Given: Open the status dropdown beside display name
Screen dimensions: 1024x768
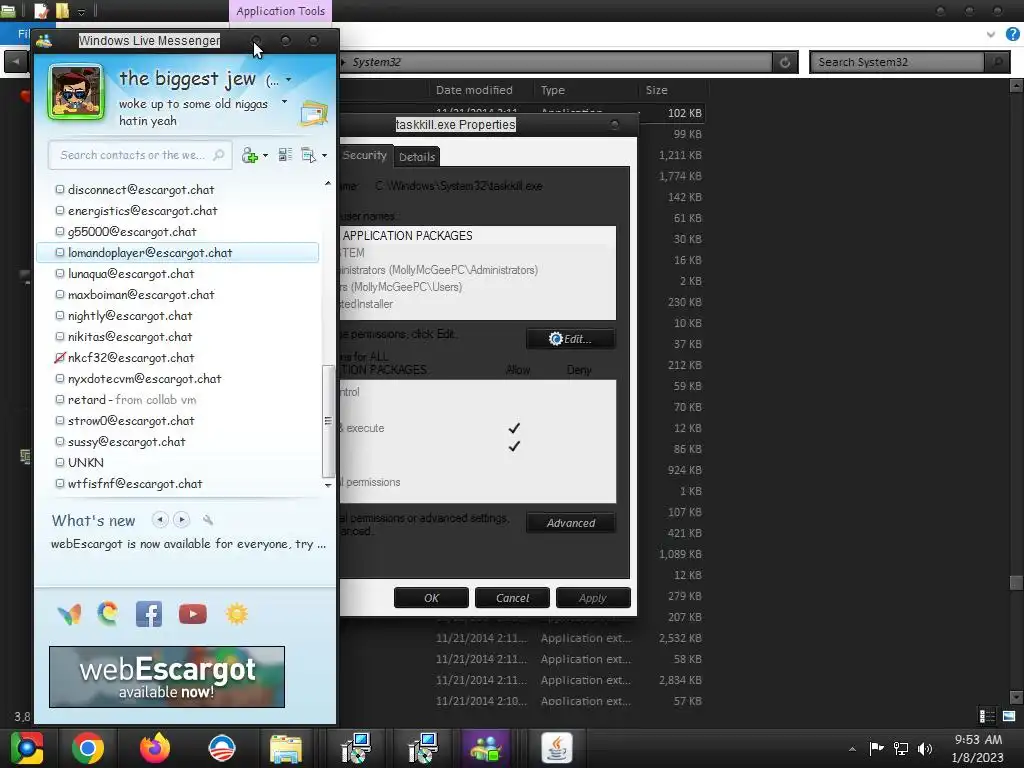Looking at the screenshot, I should click(289, 80).
